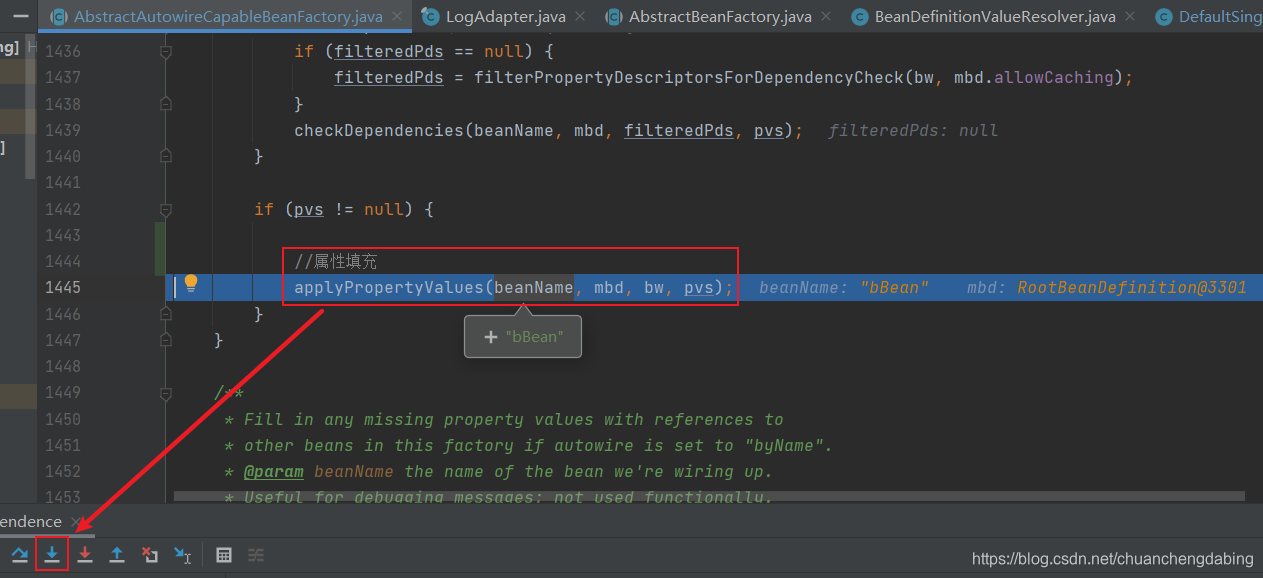Collapse the 'if (pvs != null)' fold at line 1442
The height and width of the screenshot is (578, 1263).
tap(167, 209)
